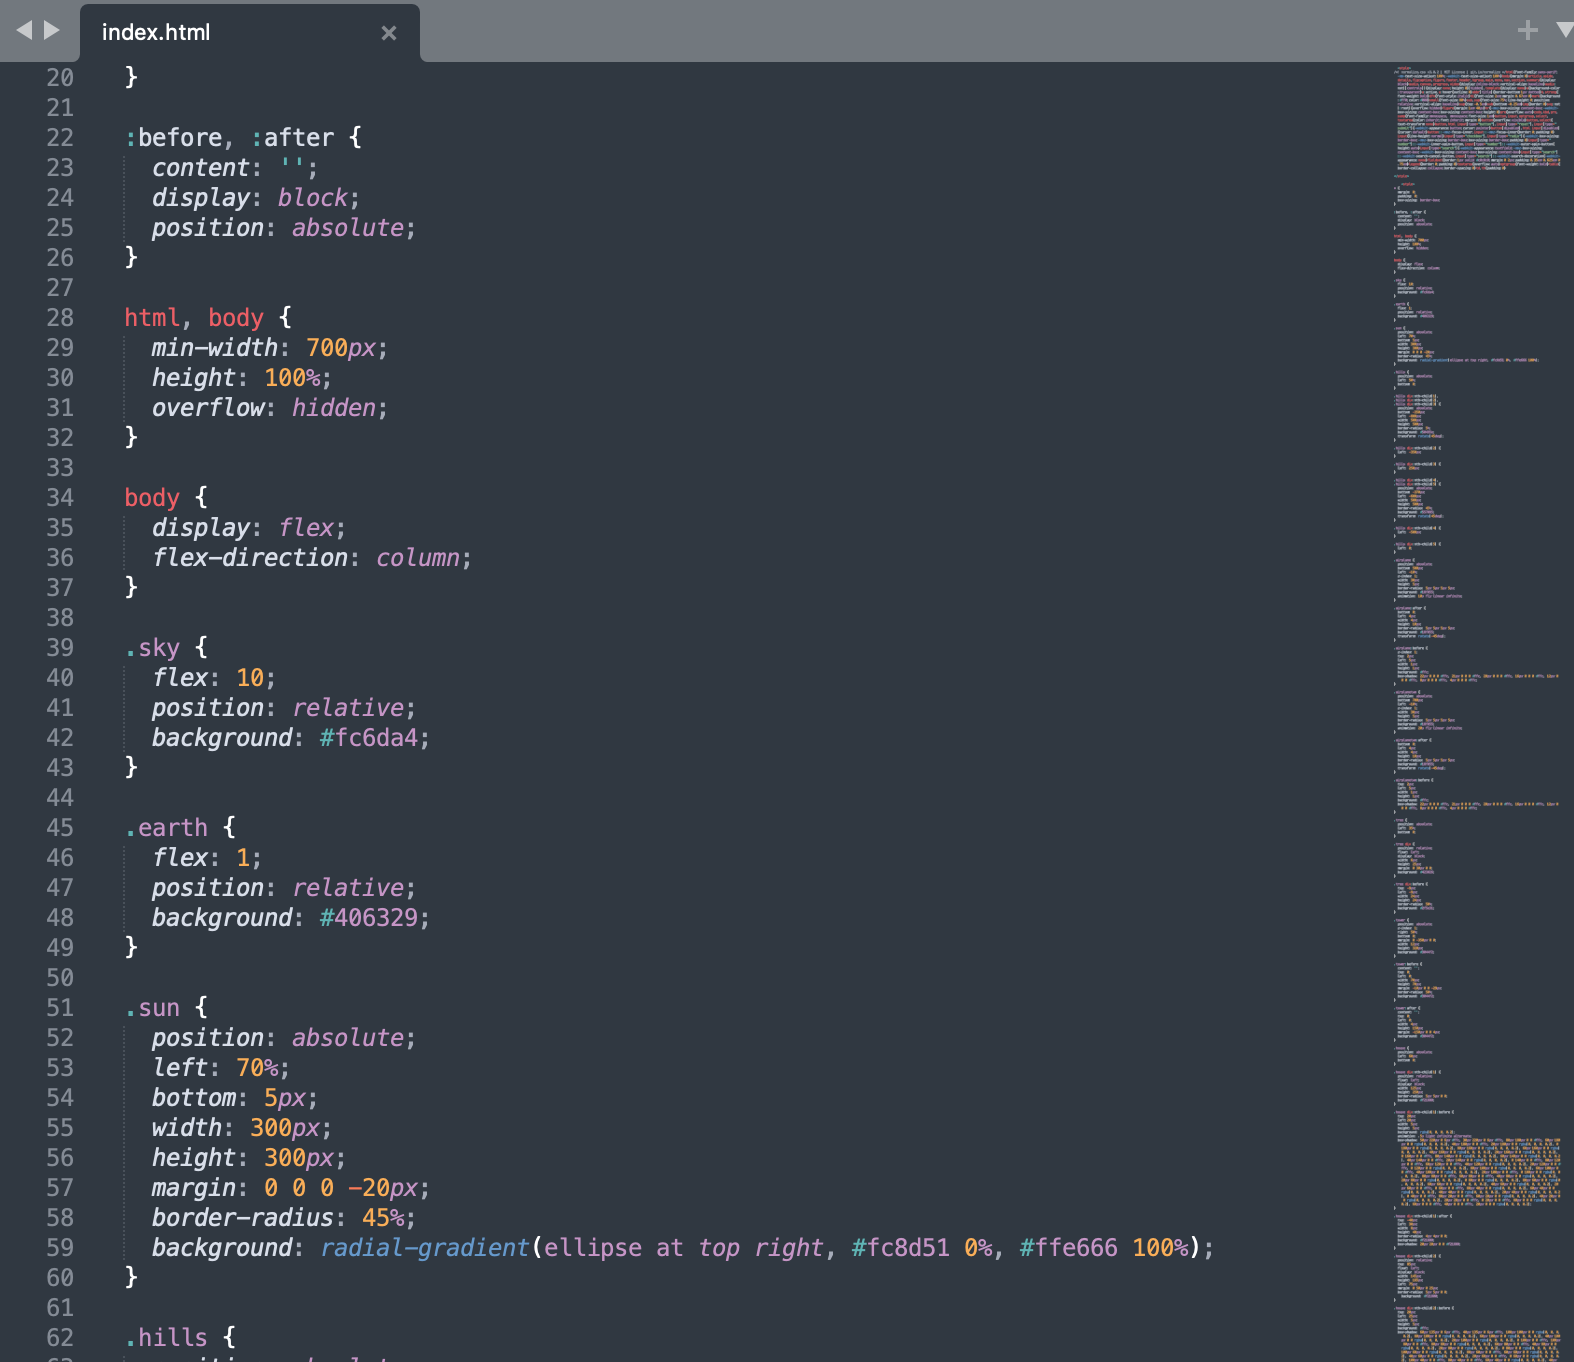1574x1362 pixels.
Task: Open the tab list dropdown arrow
Action: 1565,30
